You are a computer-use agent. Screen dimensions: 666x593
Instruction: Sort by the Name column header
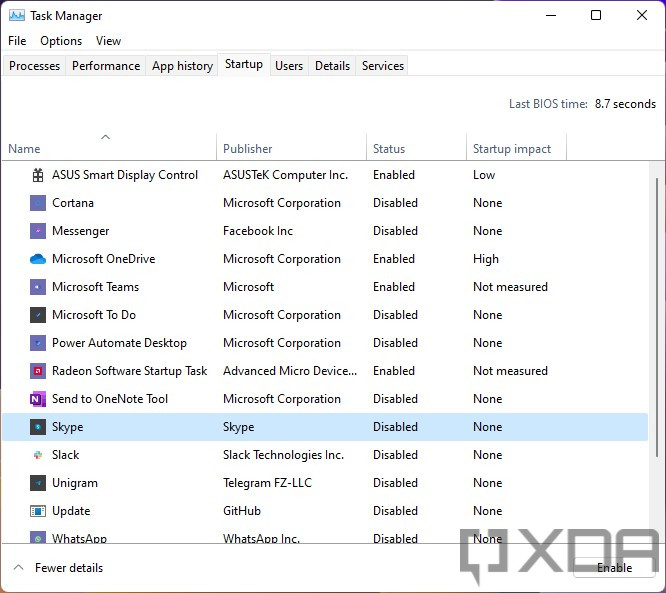point(110,147)
